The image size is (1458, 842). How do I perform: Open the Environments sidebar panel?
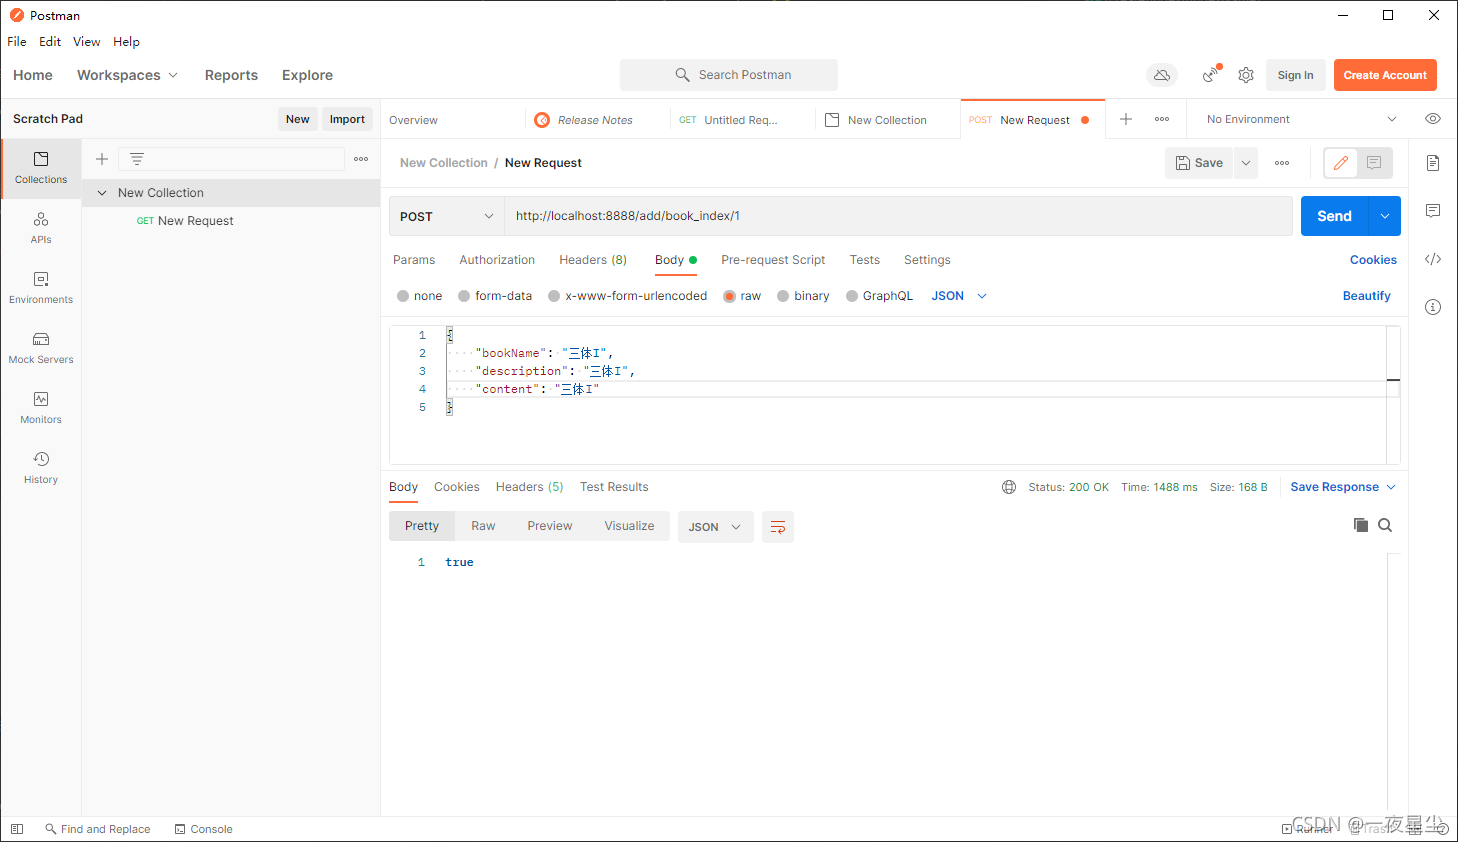[x=41, y=288]
